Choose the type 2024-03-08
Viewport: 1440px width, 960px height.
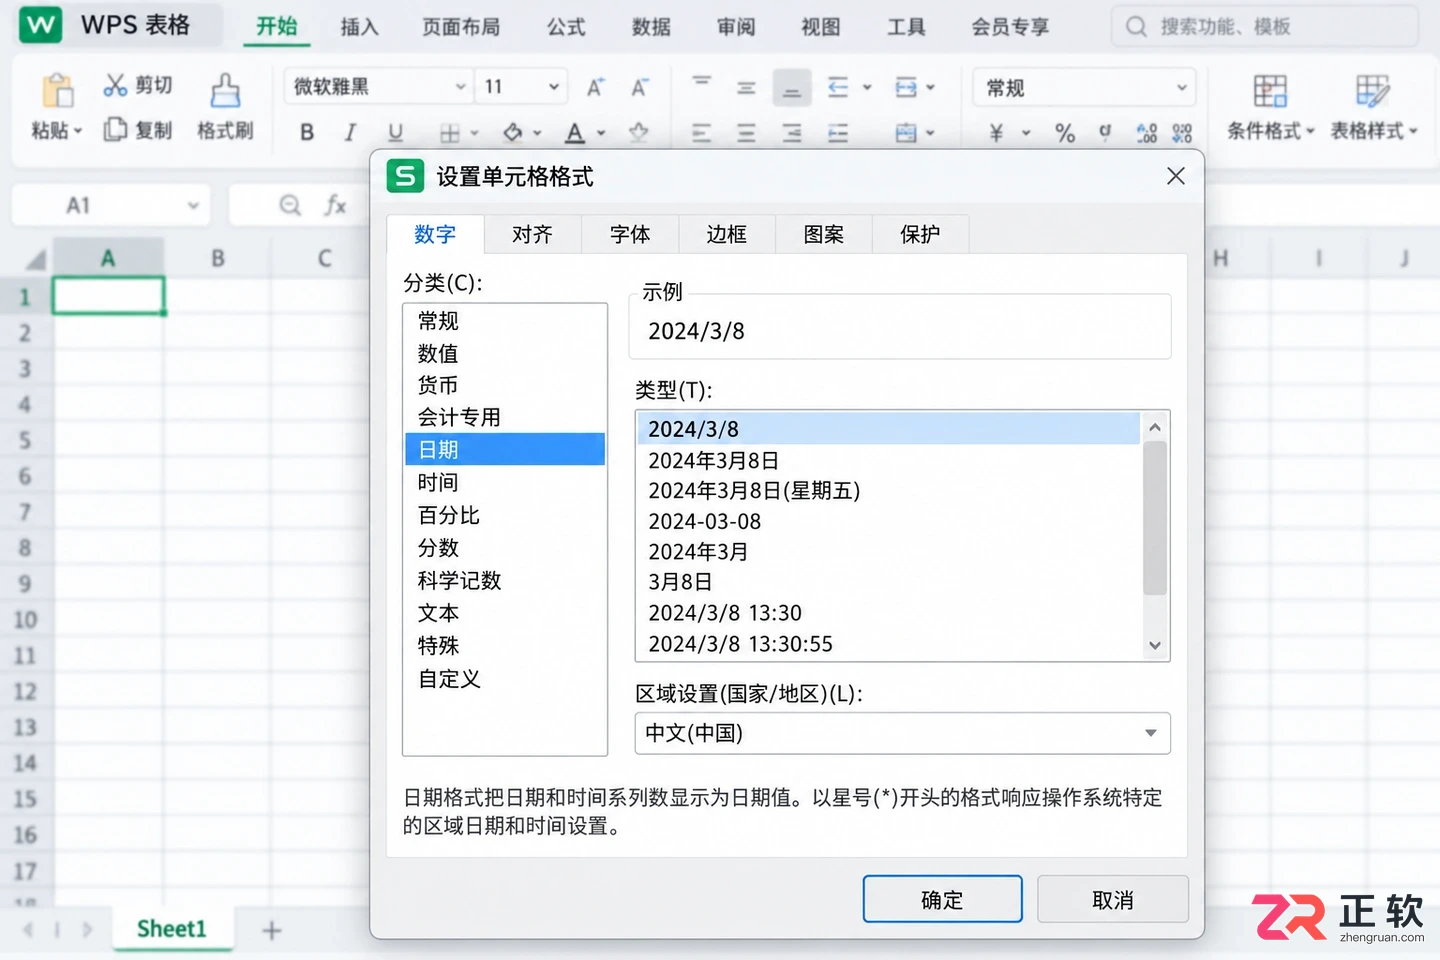tap(889, 521)
